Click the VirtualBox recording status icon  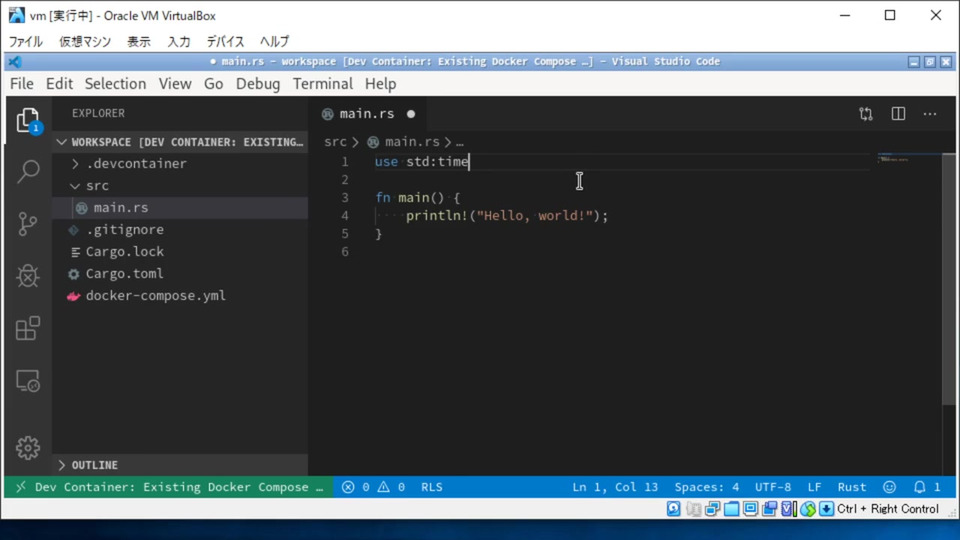pos(769,509)
